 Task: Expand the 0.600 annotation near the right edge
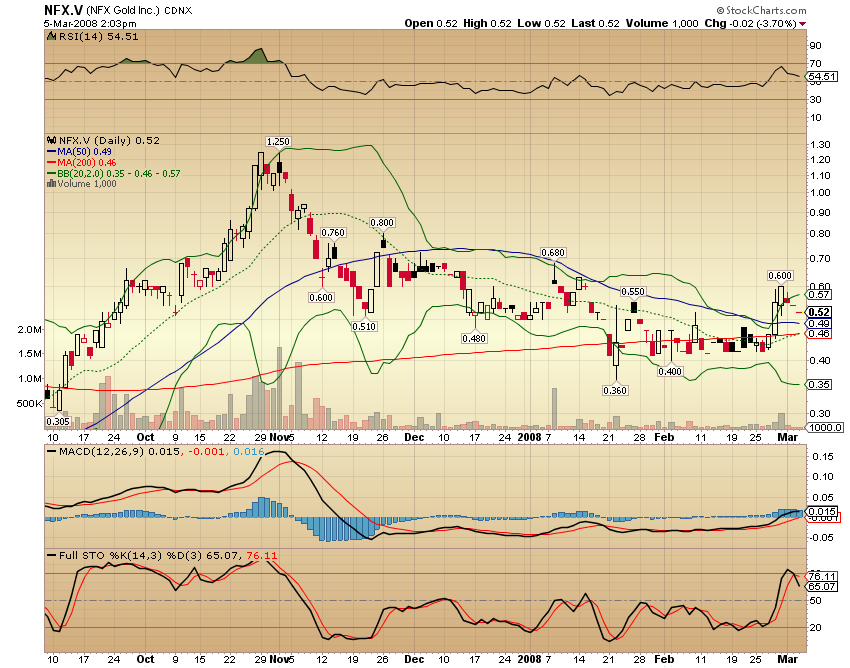click(778, 276)
